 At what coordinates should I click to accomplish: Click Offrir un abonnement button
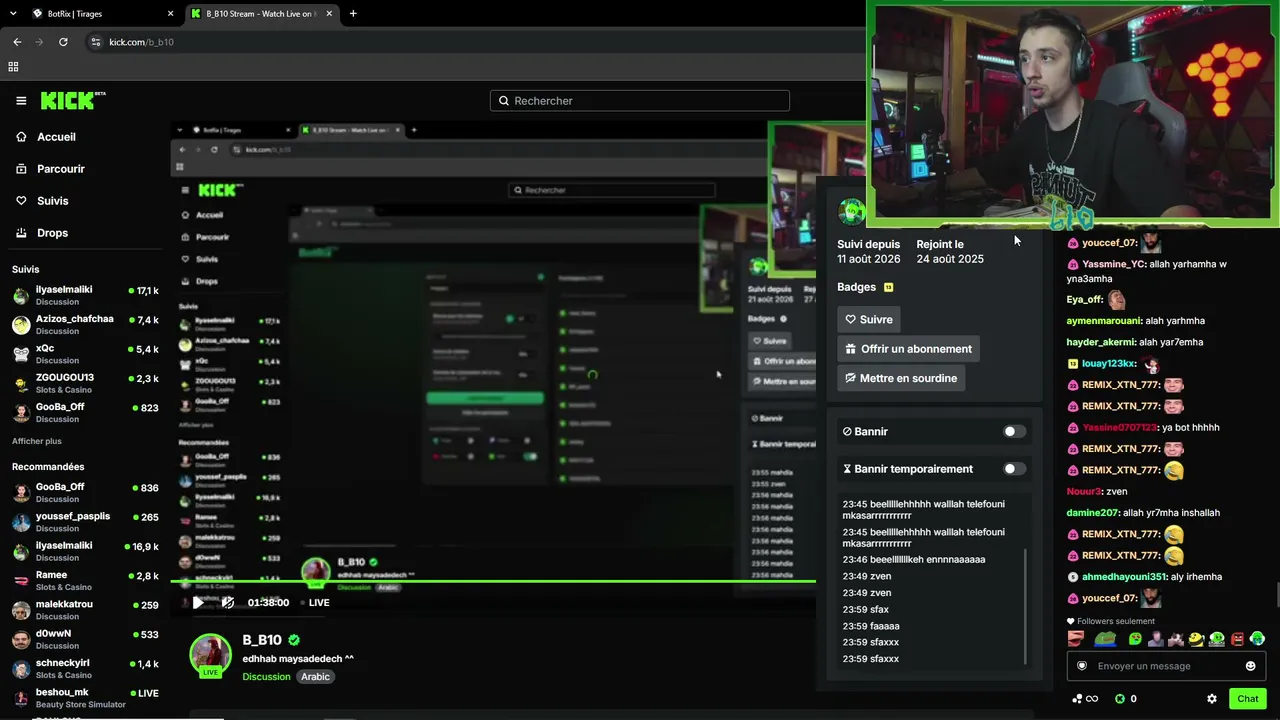[908, 349]
